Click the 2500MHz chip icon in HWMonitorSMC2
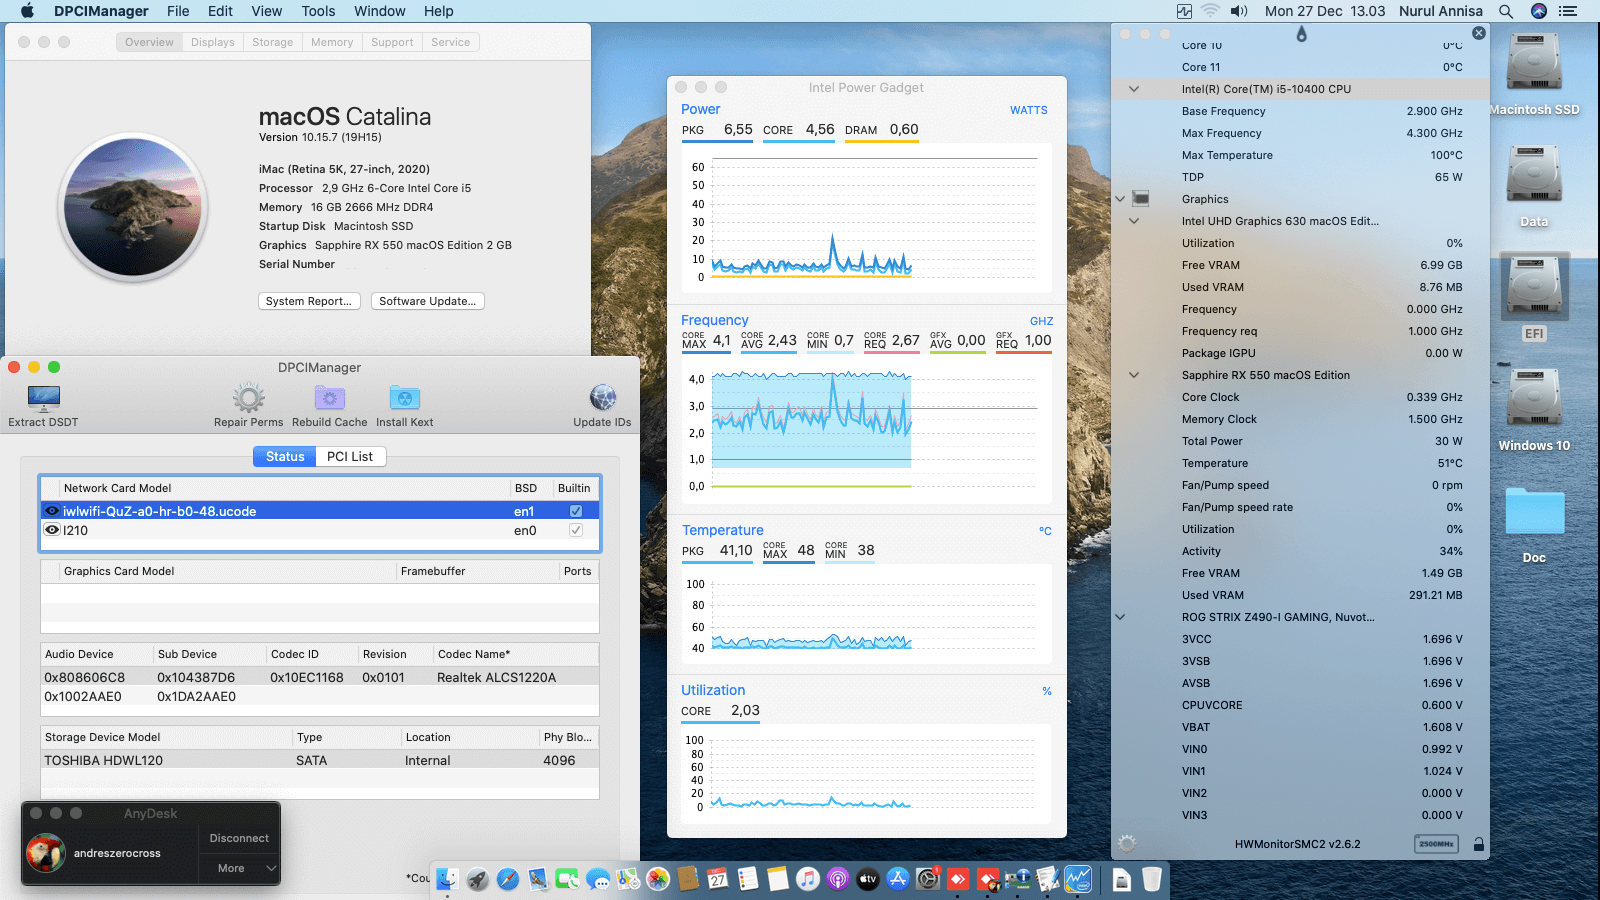This screenshot has height=900, width=1600. coord(1436,844)
